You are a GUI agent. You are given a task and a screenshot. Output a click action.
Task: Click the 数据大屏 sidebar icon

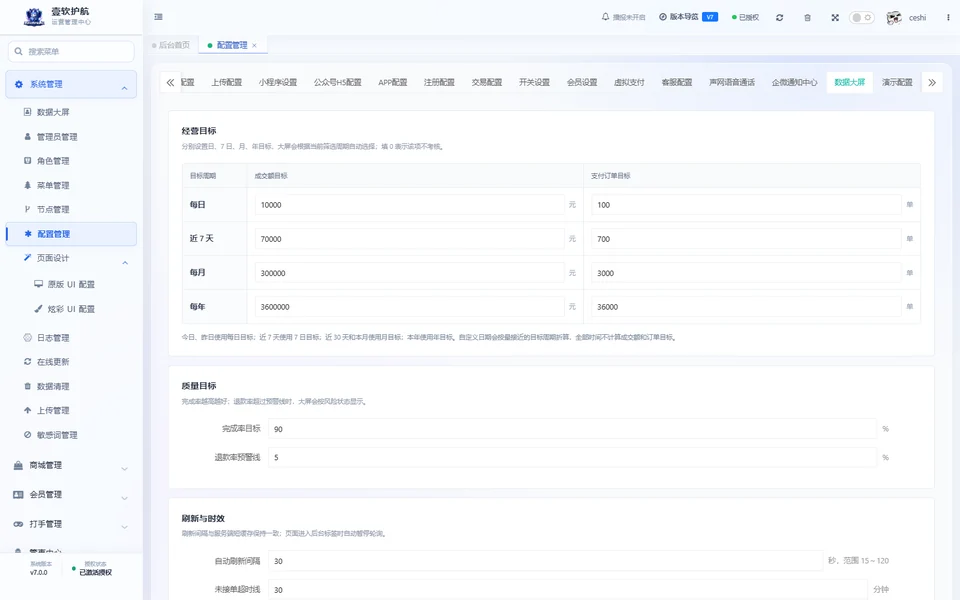click(27, 112)
